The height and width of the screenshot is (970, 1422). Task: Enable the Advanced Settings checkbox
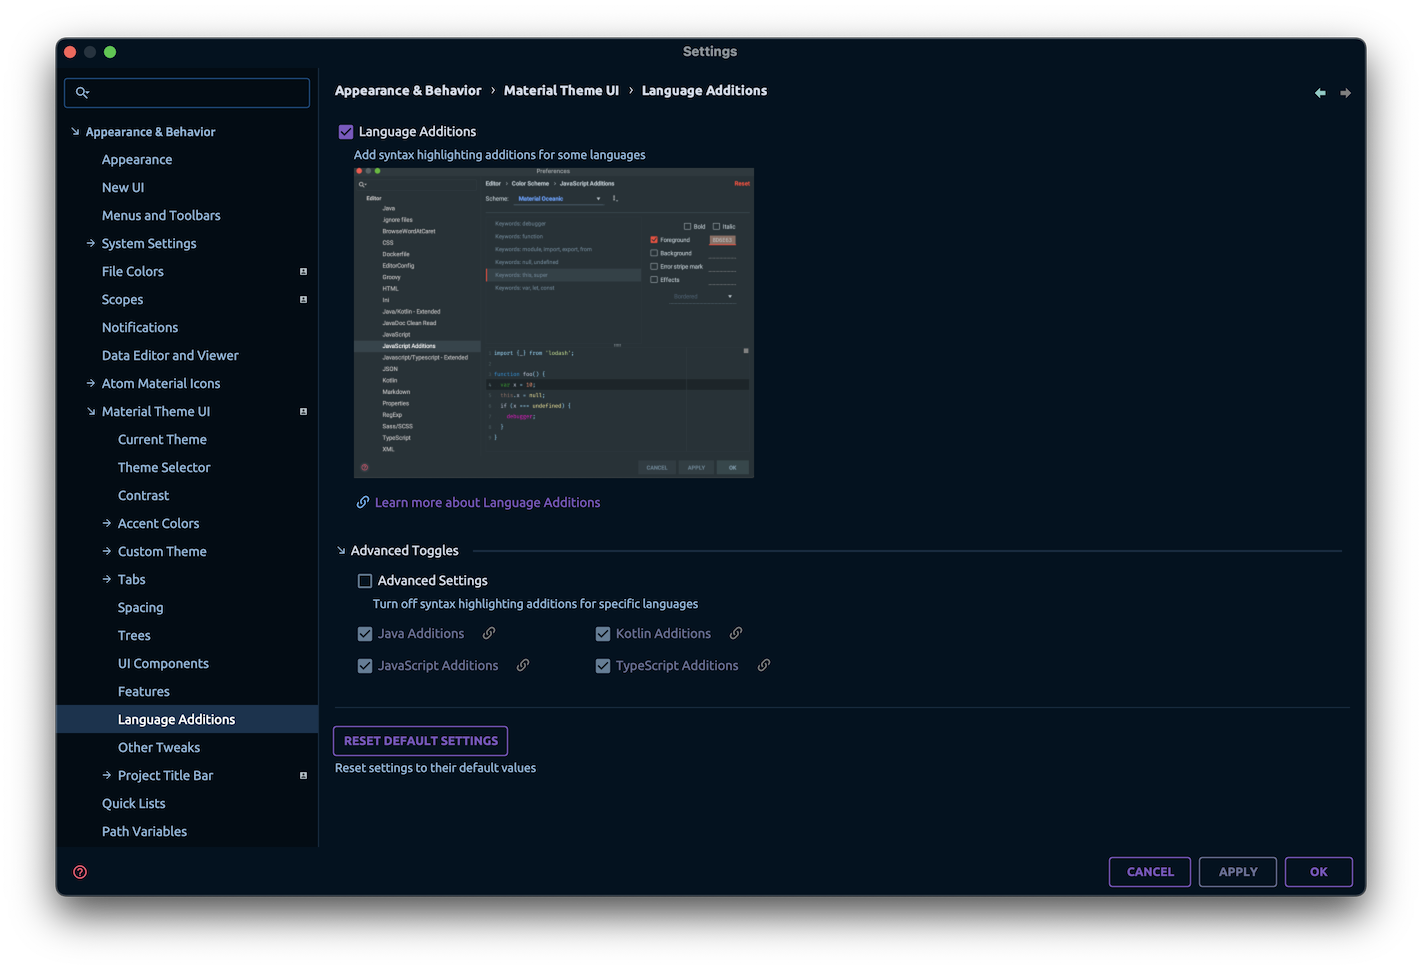tap(365, 580)
